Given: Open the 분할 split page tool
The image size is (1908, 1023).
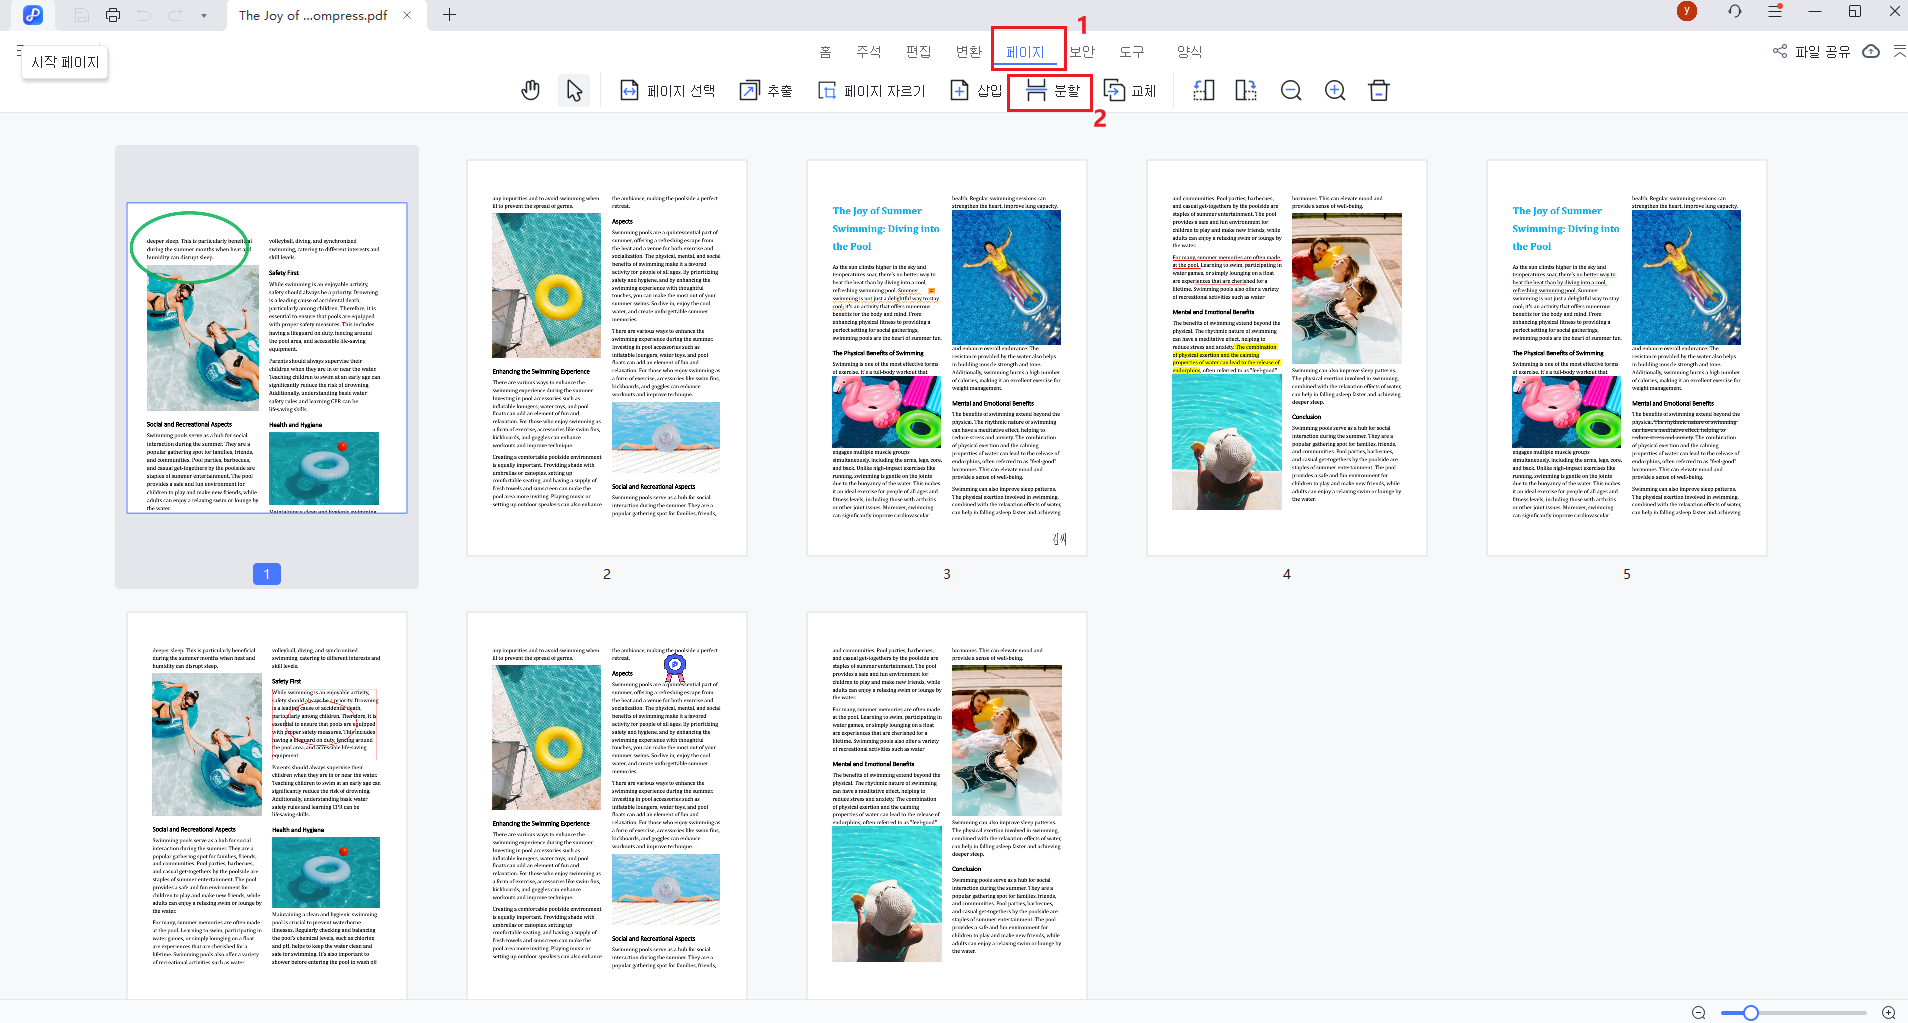Looking at the screenshot, I should (1049, 91).
